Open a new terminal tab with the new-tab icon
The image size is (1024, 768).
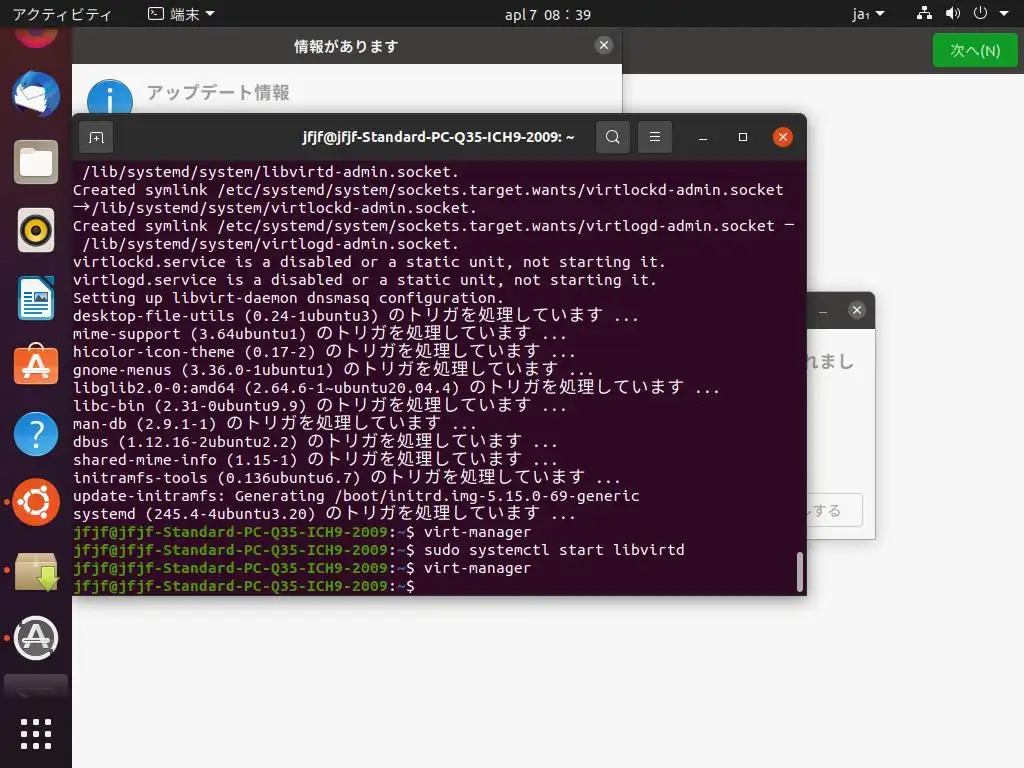[x=96, y=137]
